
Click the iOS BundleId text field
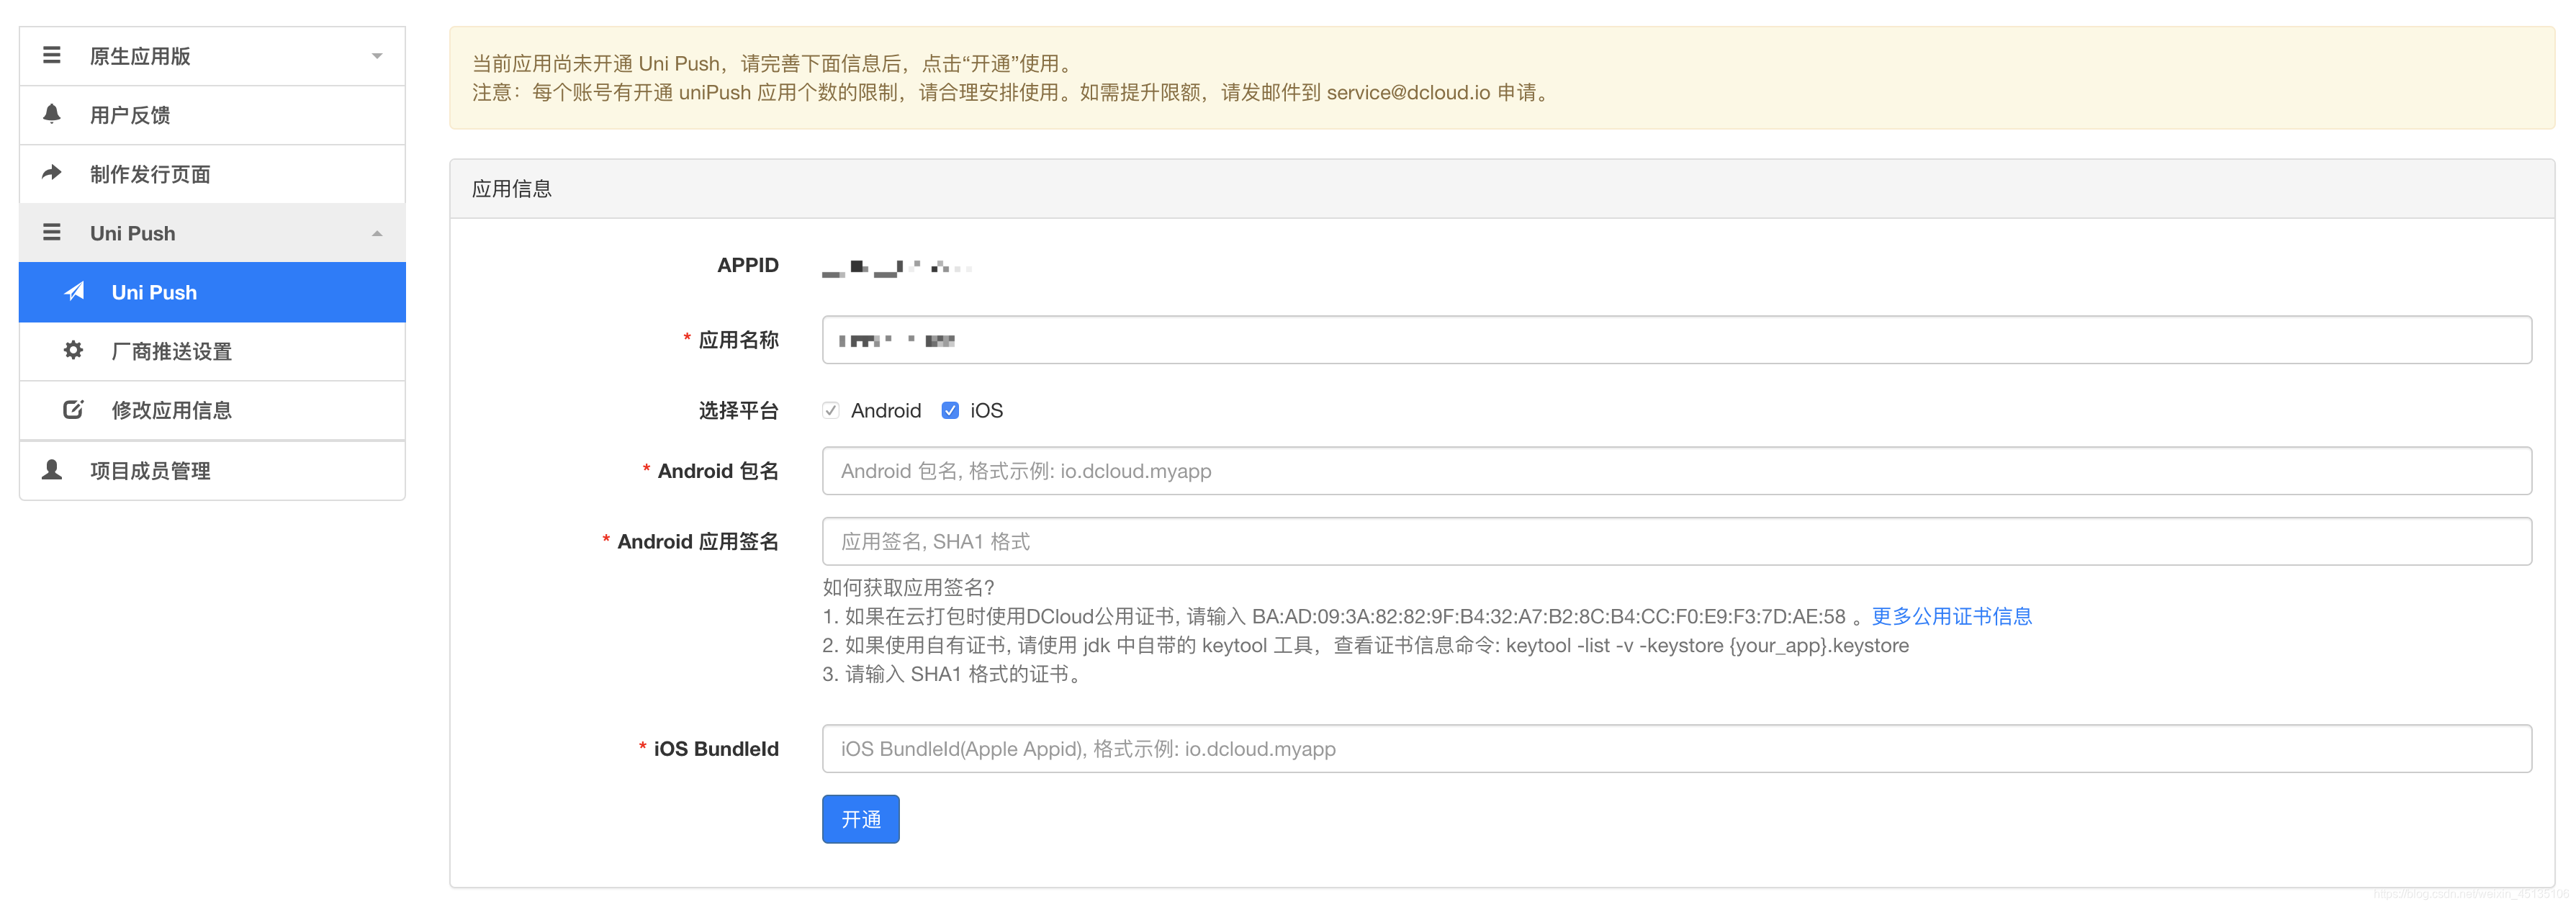(x=1676, y=749)
